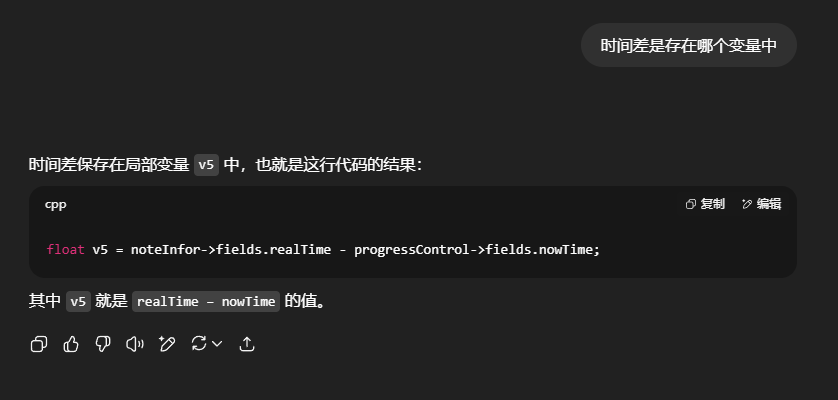Play the response aloud with the speaker icon
This screenshot has height=400, width=838.
click(x=135, y=344)
